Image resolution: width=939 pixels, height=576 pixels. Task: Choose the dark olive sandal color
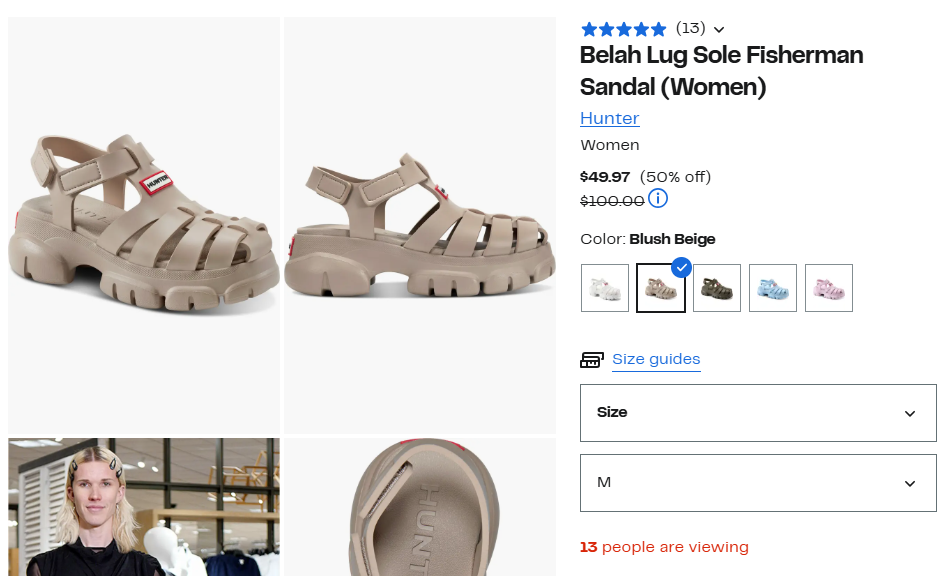[717, 288]
